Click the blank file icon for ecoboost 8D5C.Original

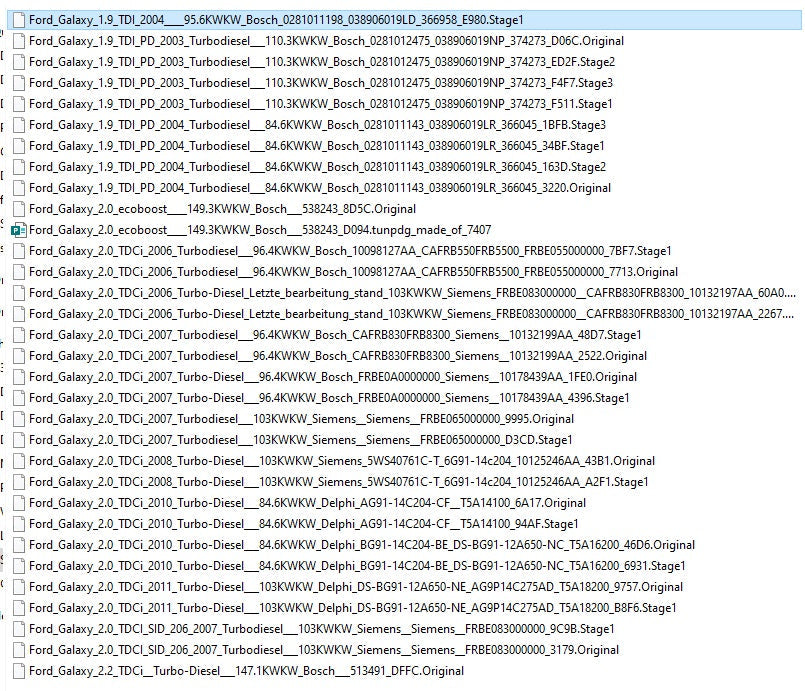pos(18,209)
